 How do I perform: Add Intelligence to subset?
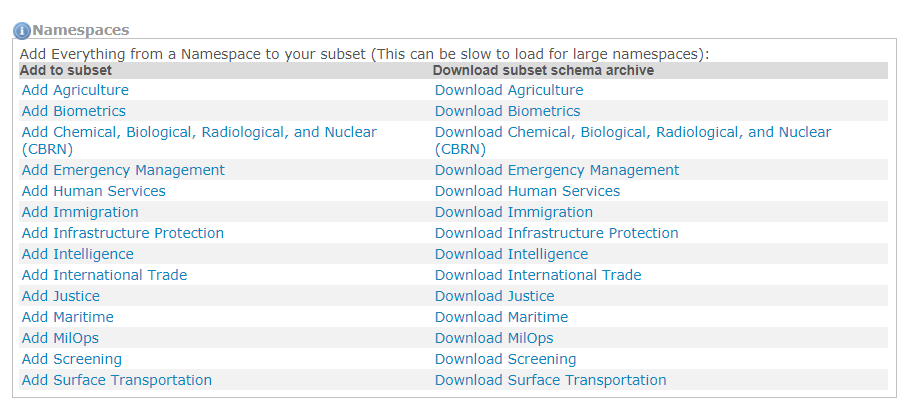pos(78,254)
